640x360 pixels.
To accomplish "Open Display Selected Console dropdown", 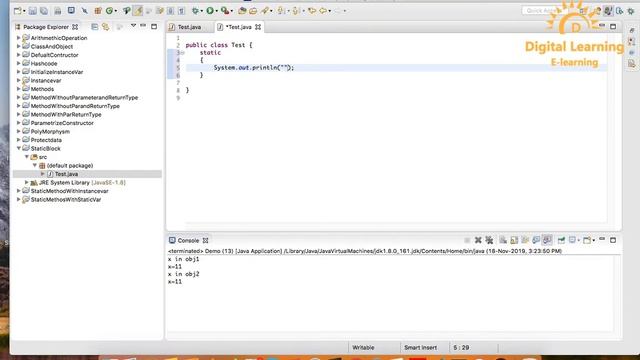I will pos(579,240).
